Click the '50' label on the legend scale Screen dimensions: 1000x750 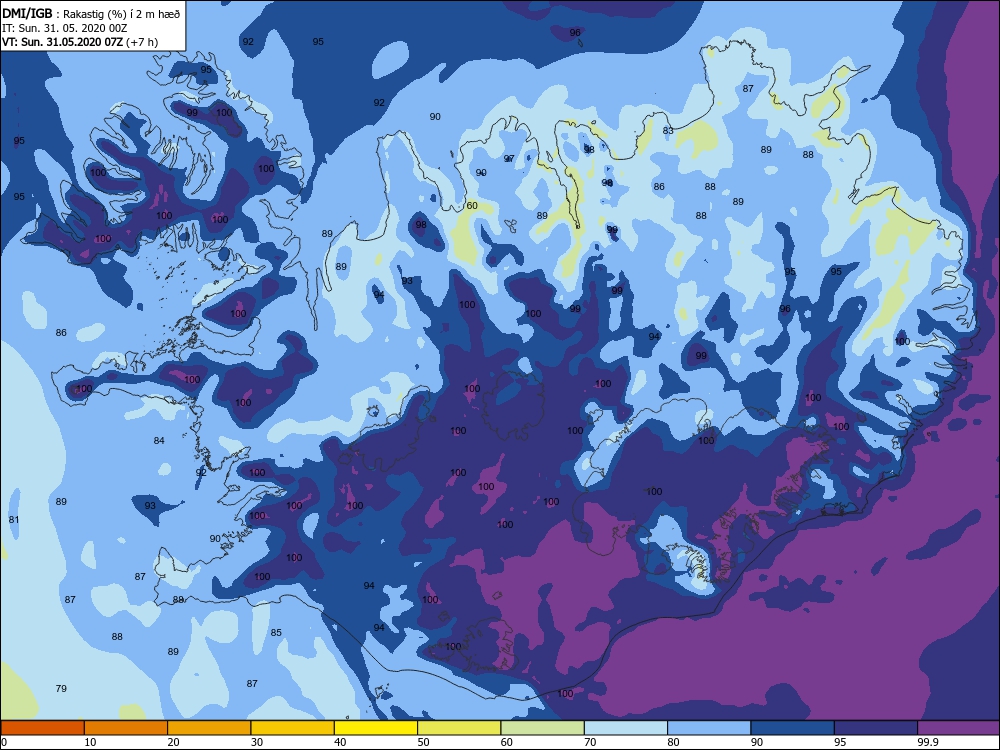tap(424, 742)
